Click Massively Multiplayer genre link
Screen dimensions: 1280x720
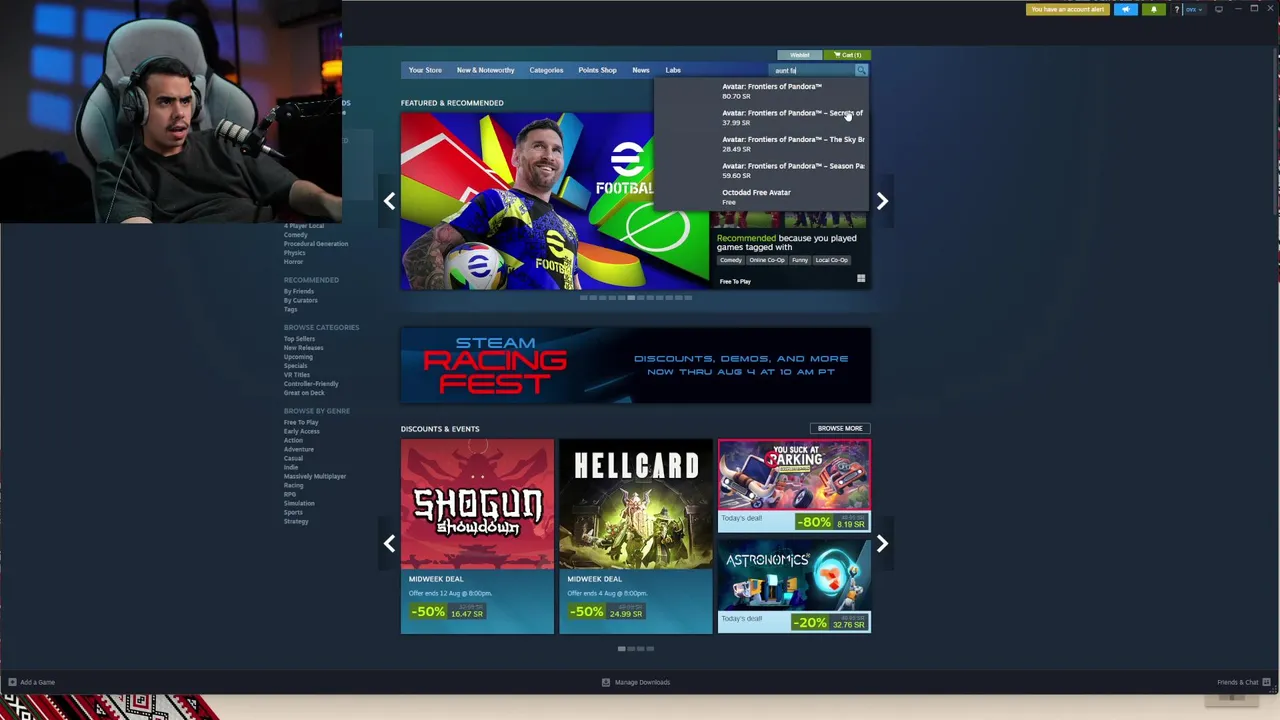click(315, 476)
